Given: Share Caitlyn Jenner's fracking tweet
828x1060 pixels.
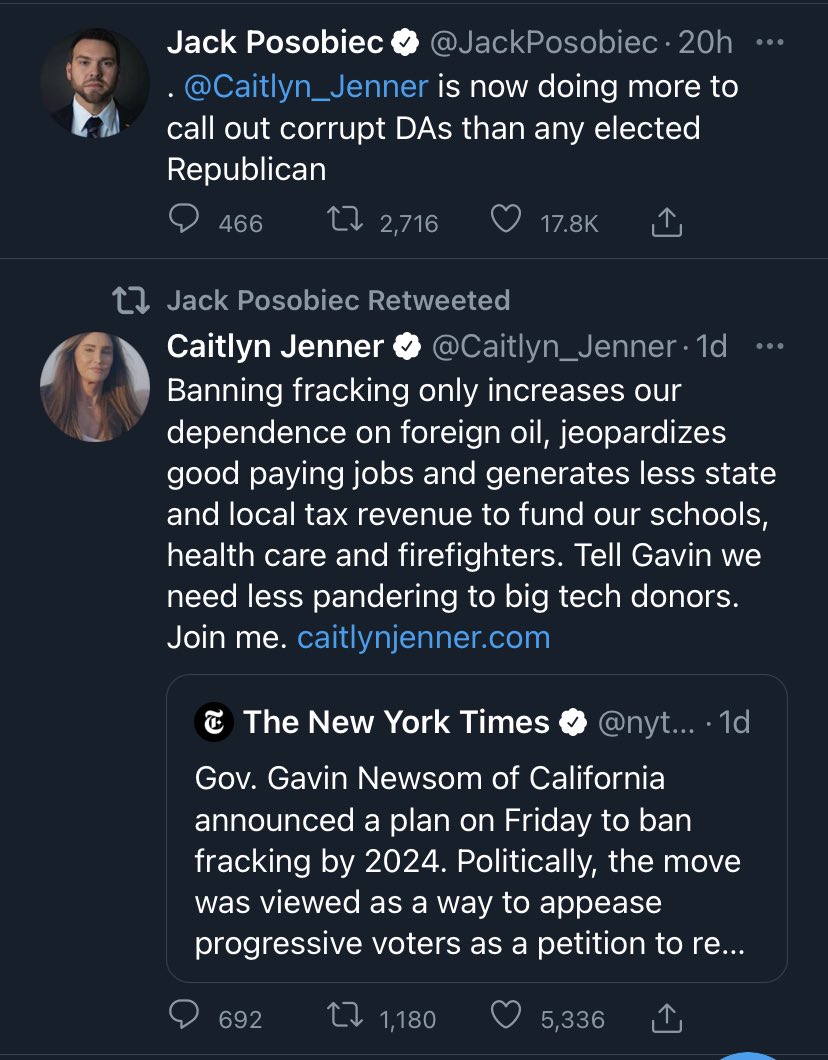Looking at the screenshot, I should coord(666,1018).
